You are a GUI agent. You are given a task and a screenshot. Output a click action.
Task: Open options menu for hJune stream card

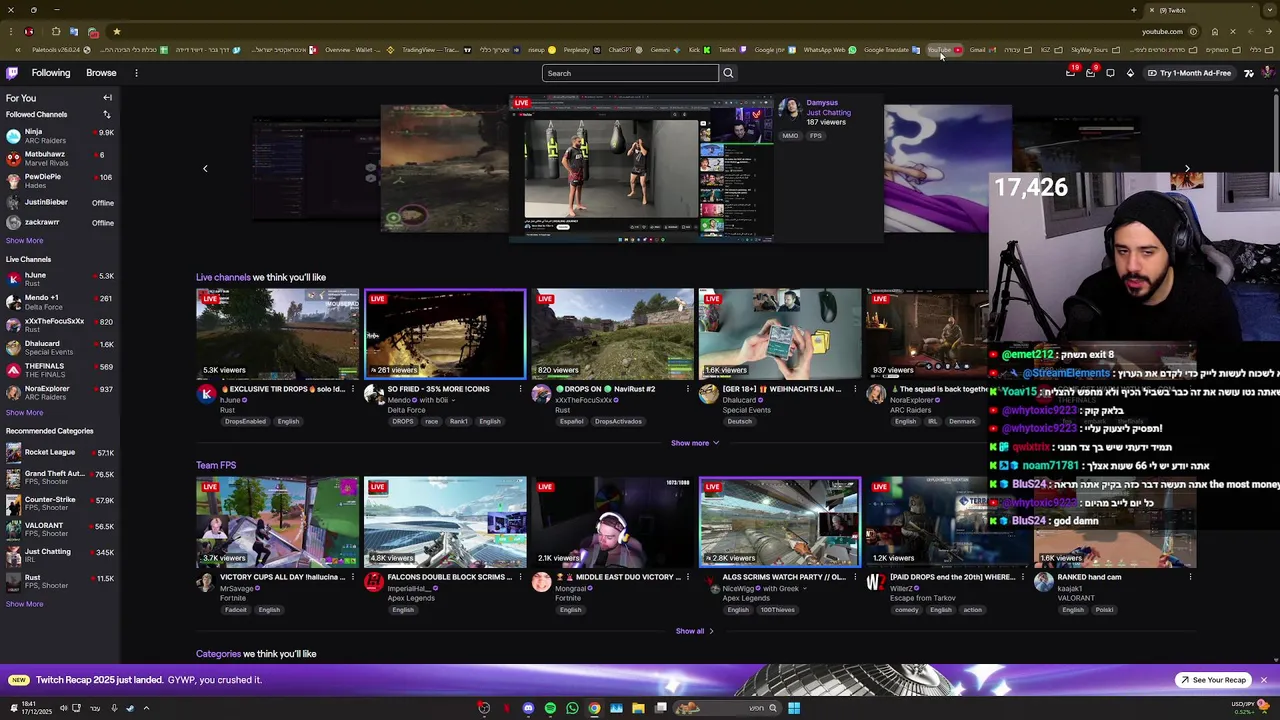click(x=352, y=389)
